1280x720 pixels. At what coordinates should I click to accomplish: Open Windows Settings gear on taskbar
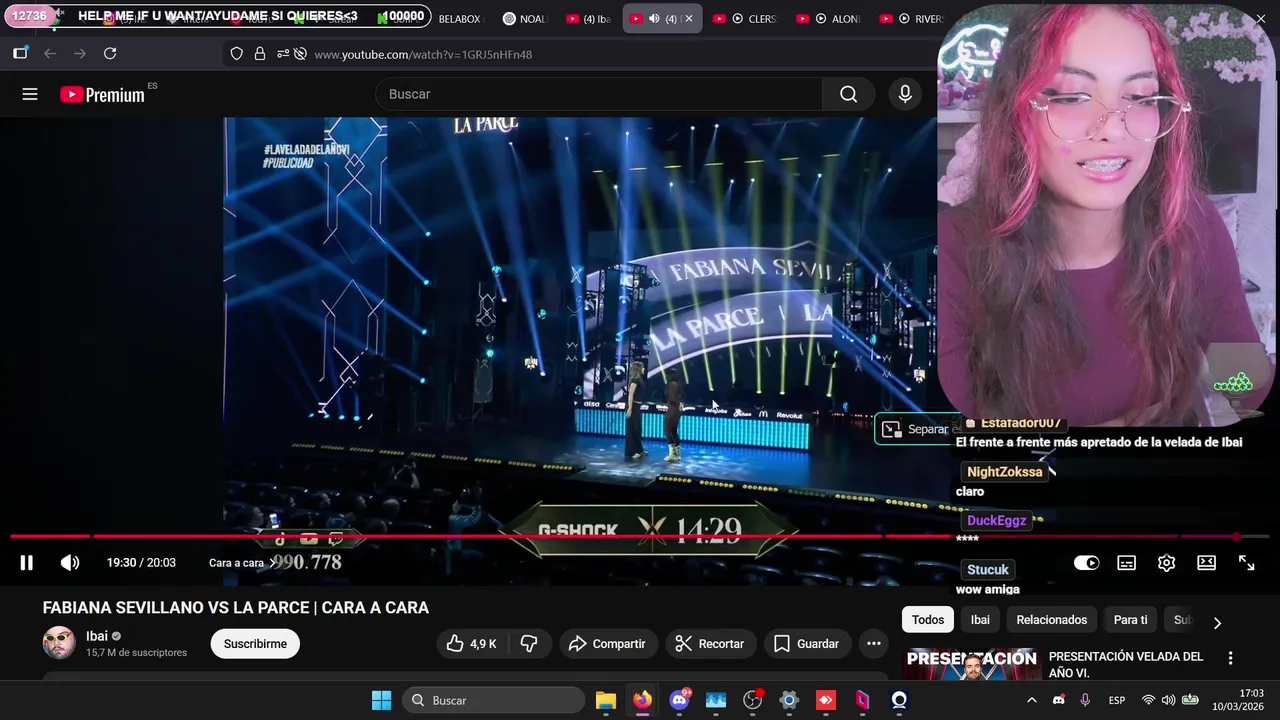[x=789, y=700]
